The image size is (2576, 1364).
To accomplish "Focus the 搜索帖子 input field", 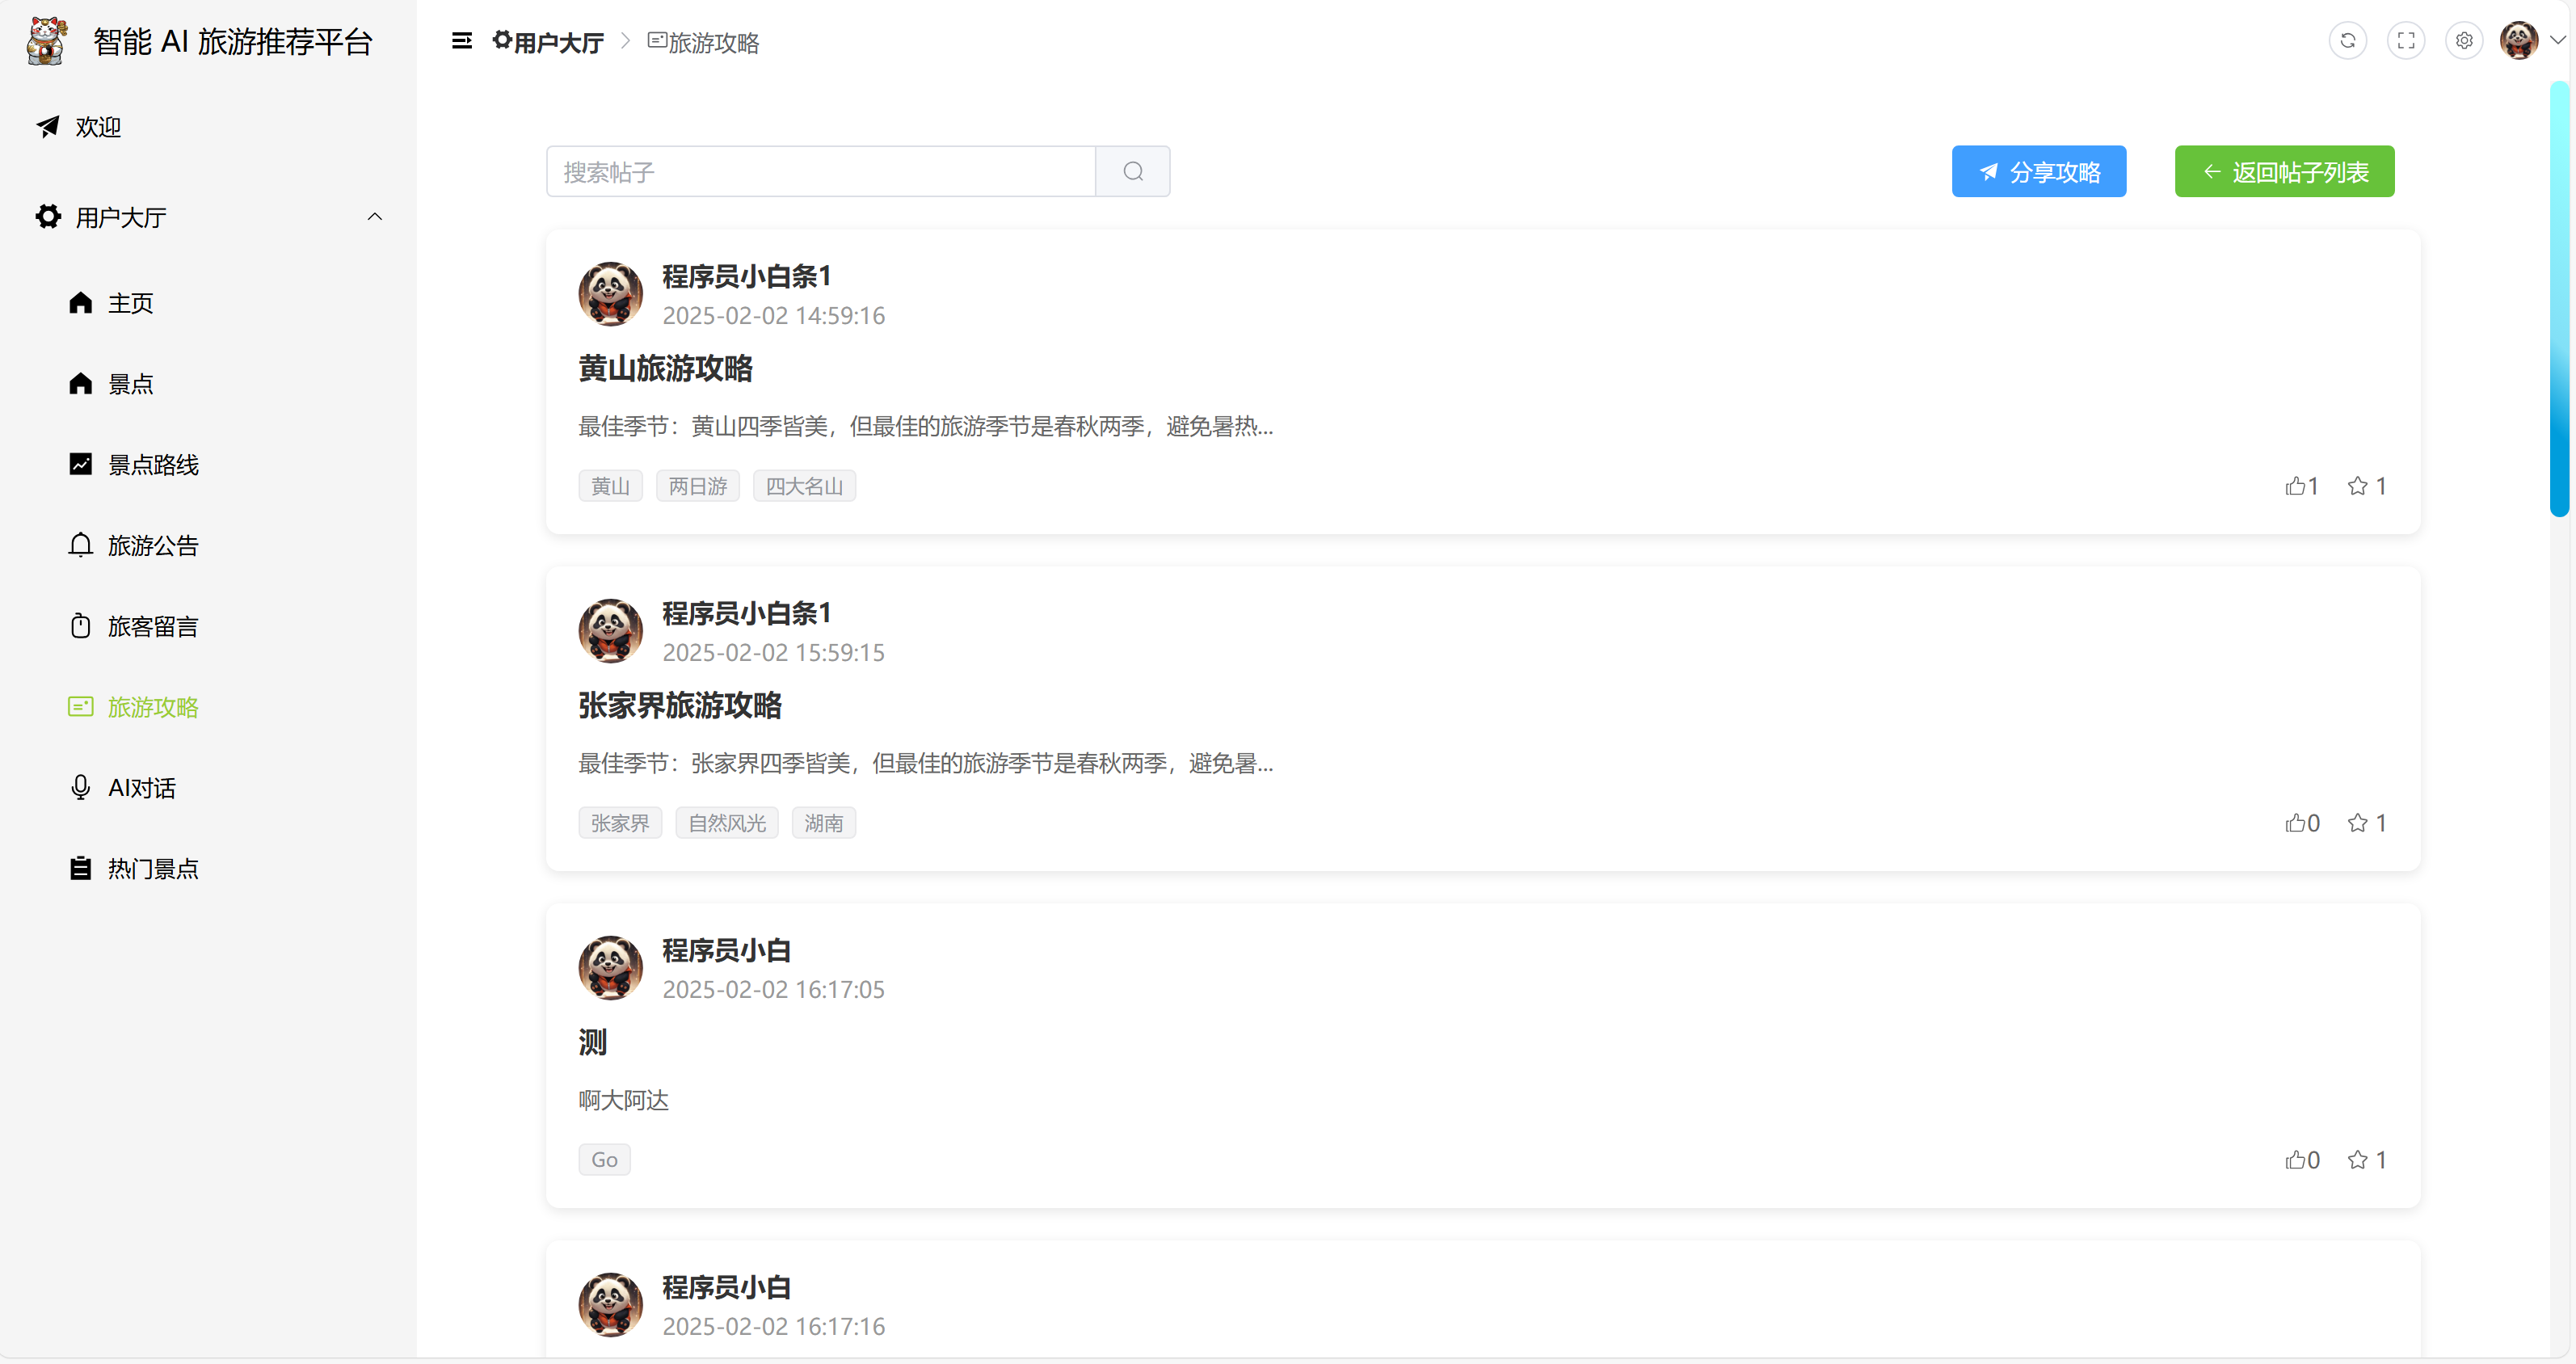I will (x=821, y=172).
